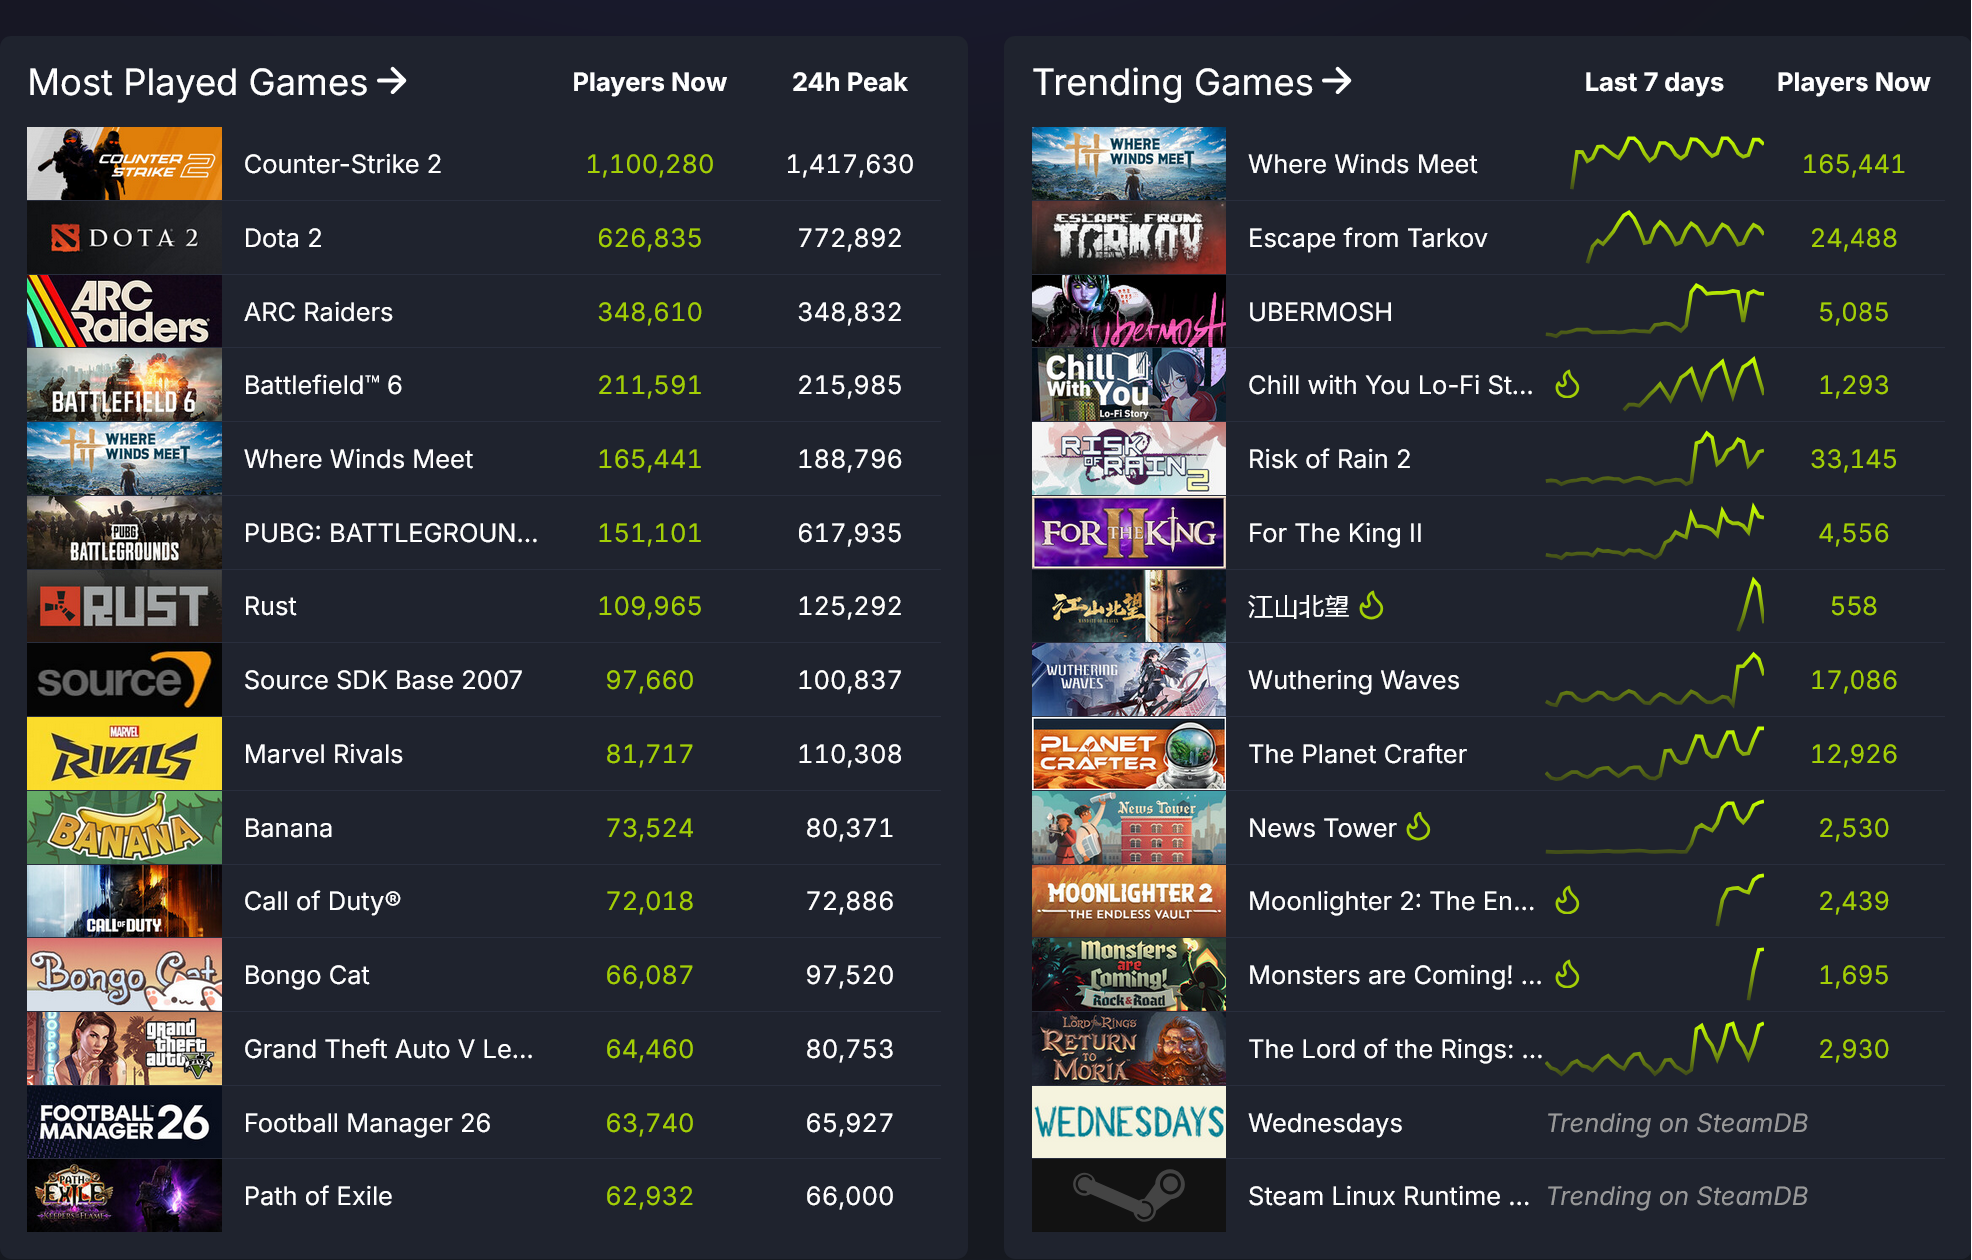
Task: Click the Dota 2 banner image
Action: pos(124,237)
